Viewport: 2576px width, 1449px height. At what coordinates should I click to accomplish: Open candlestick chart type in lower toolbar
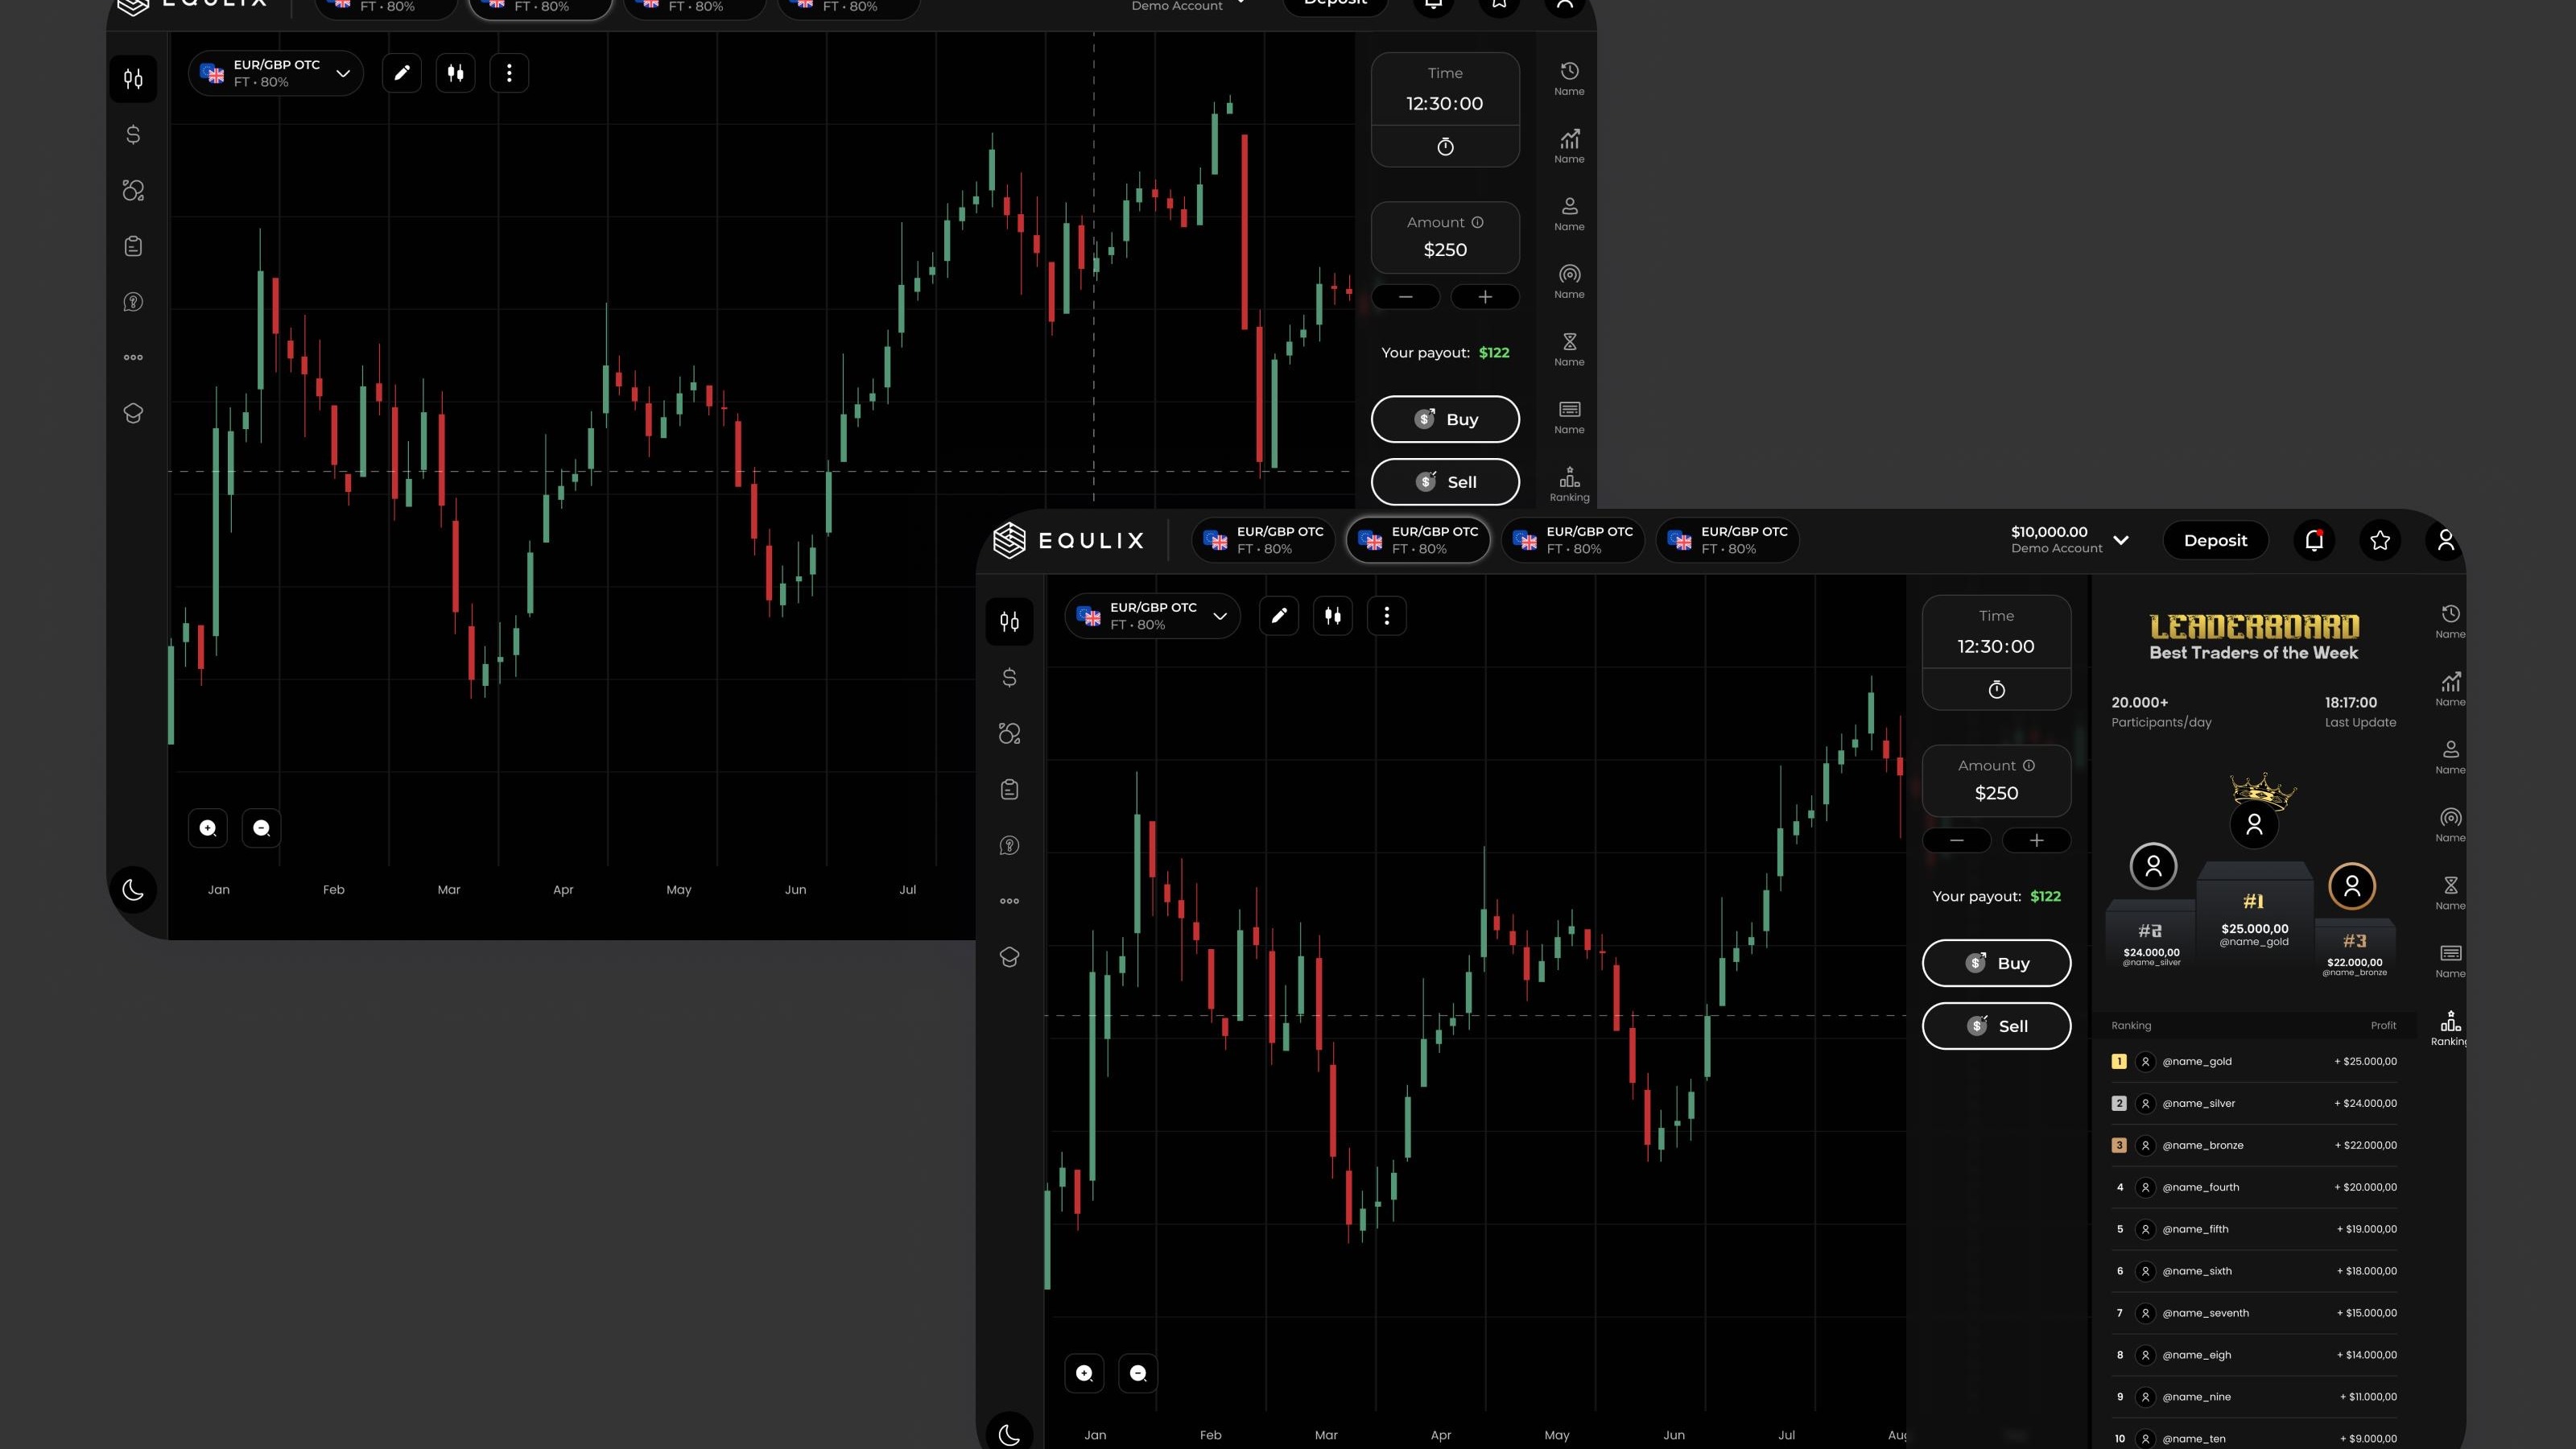click(1333, 616)
